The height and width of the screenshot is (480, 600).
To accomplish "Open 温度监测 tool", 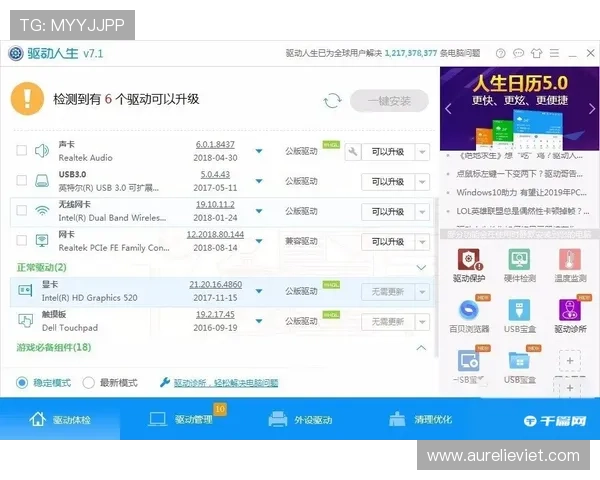I will (570, 265).
